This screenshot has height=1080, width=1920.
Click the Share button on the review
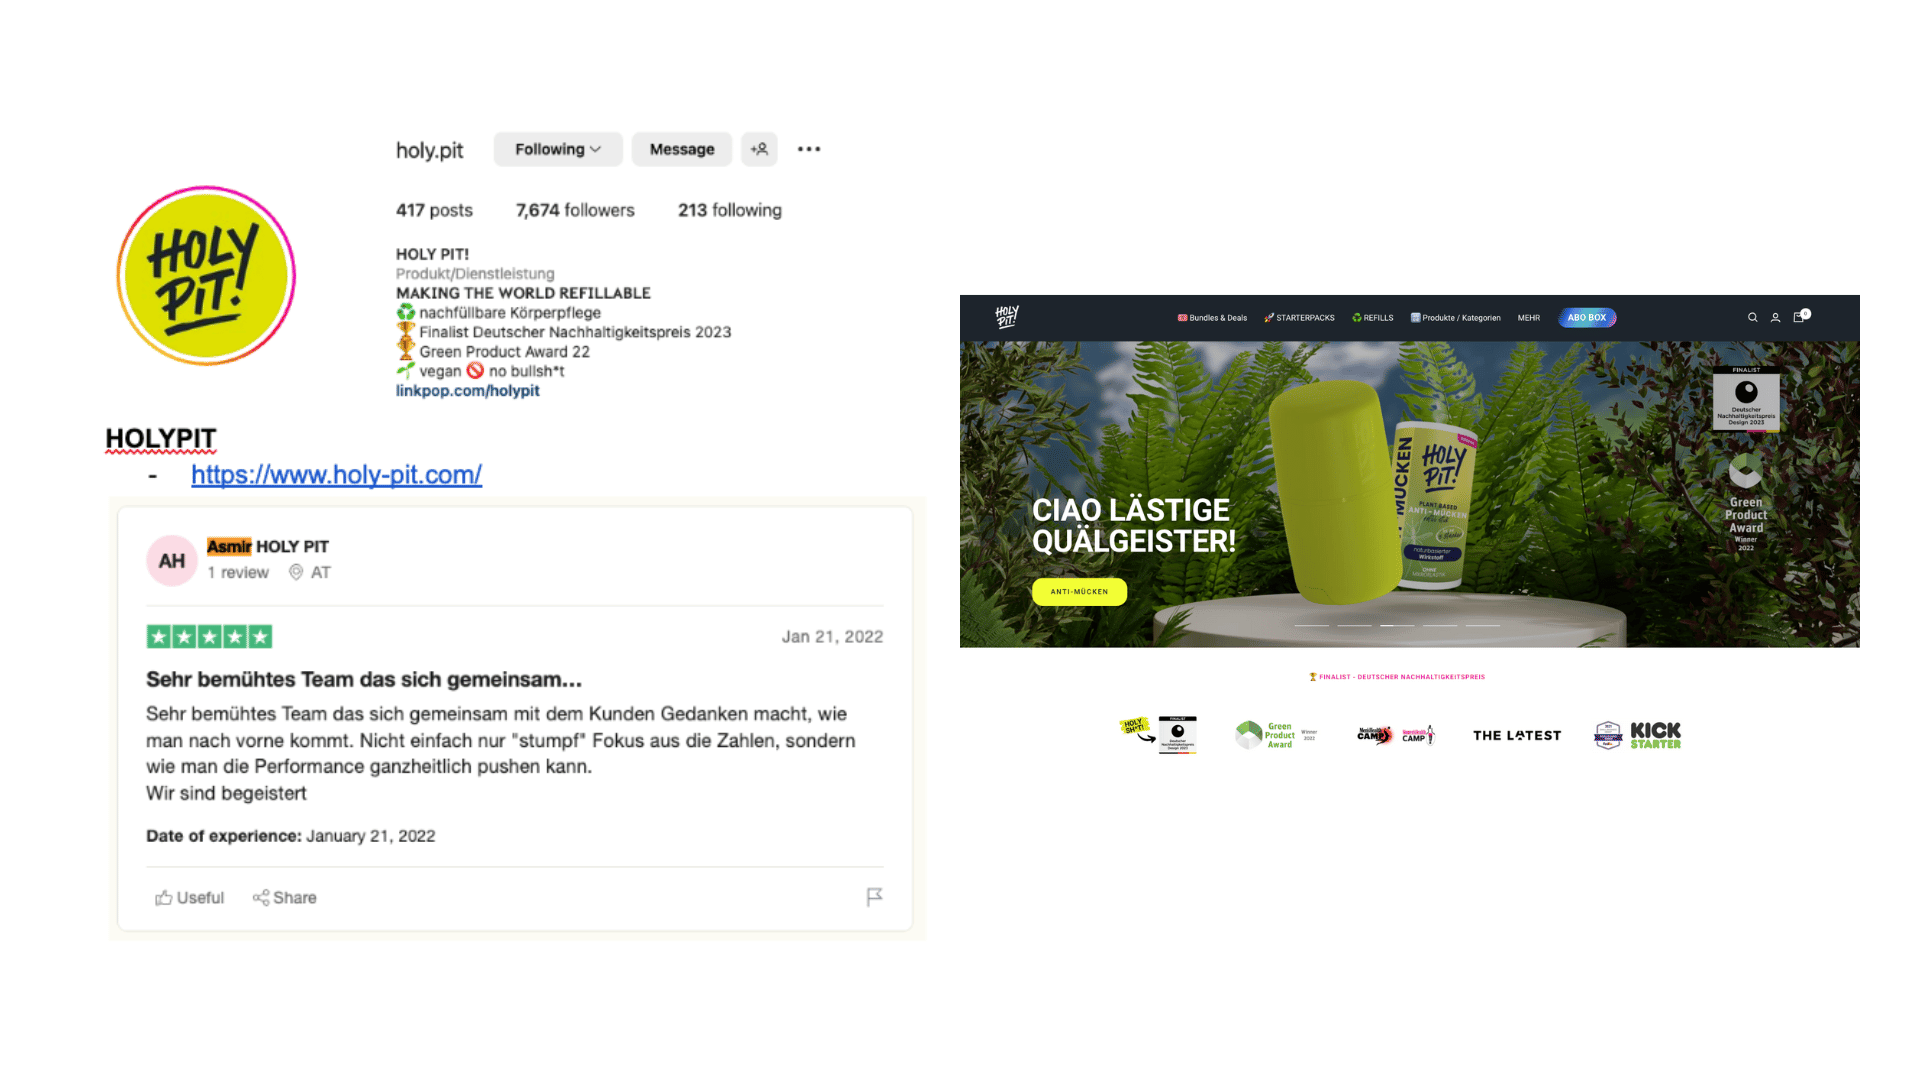click(x=284, y=897)
